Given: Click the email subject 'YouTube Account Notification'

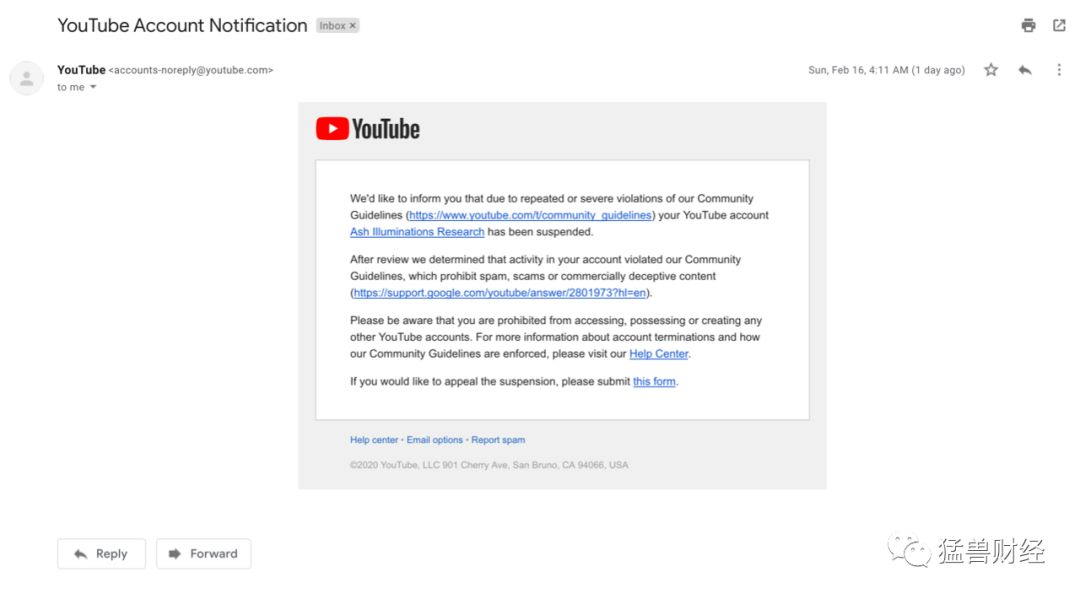Looking at the screenshot, I should coord(183,25).
